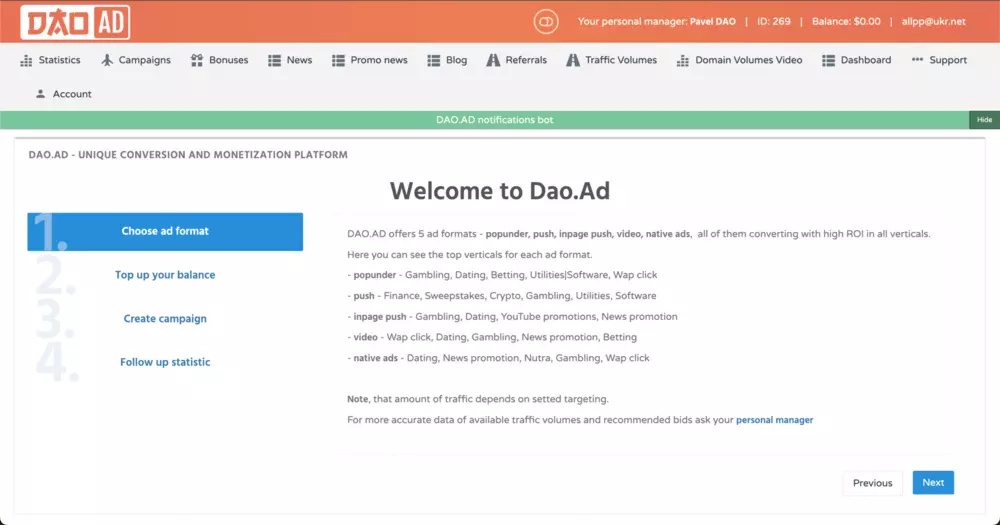This screenshot has width=1000, height=525.
Task: Open the Campaigns menu item
Action: point(136,60)
